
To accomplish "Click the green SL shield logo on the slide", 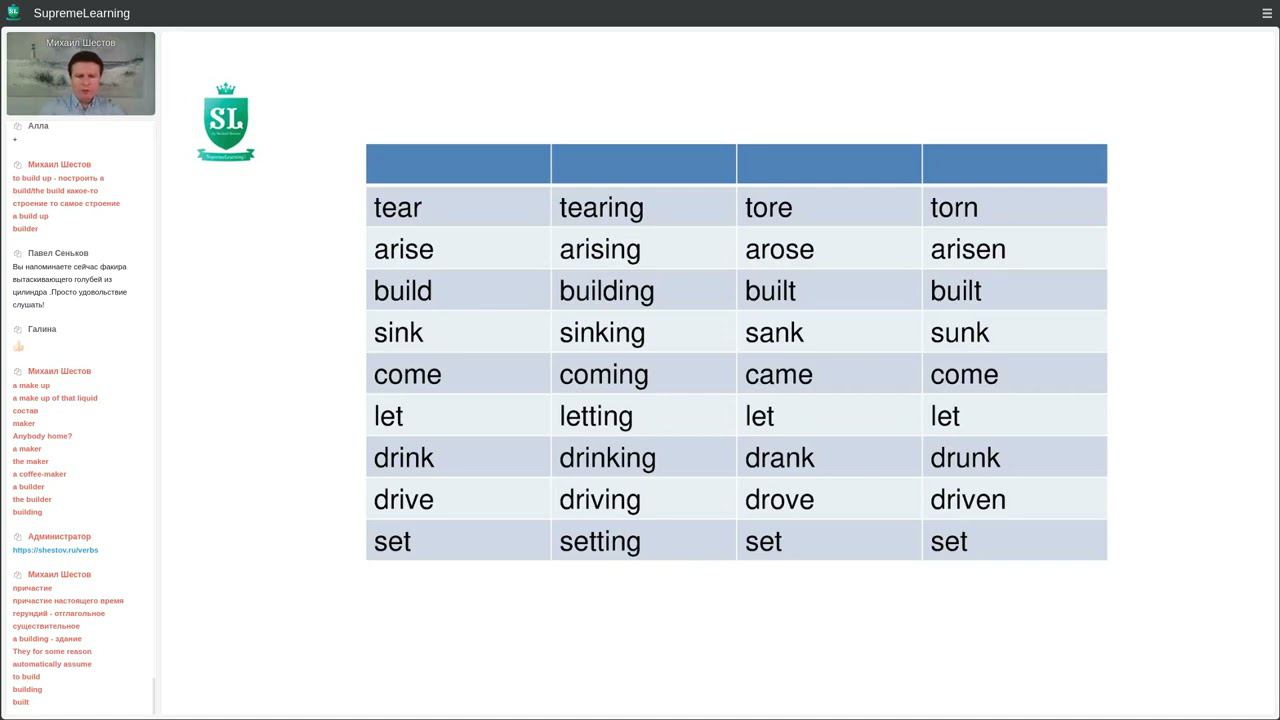I will (226, 122).
